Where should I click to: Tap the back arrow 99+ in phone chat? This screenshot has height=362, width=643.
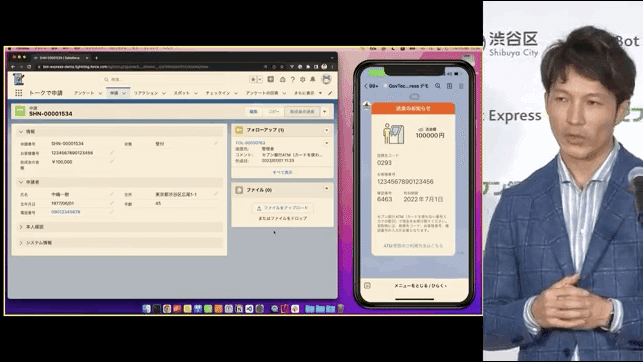coord(371,86)
